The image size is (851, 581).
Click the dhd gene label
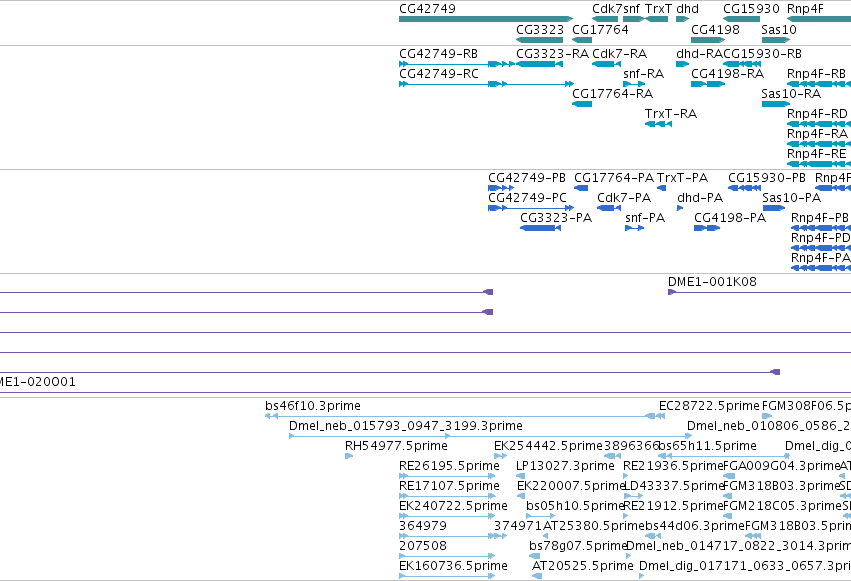tap(687, 9)
